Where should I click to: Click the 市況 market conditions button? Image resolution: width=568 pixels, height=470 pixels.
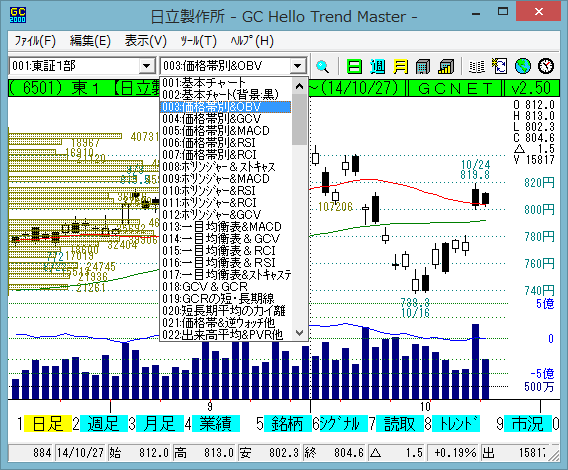coord(527,423)
